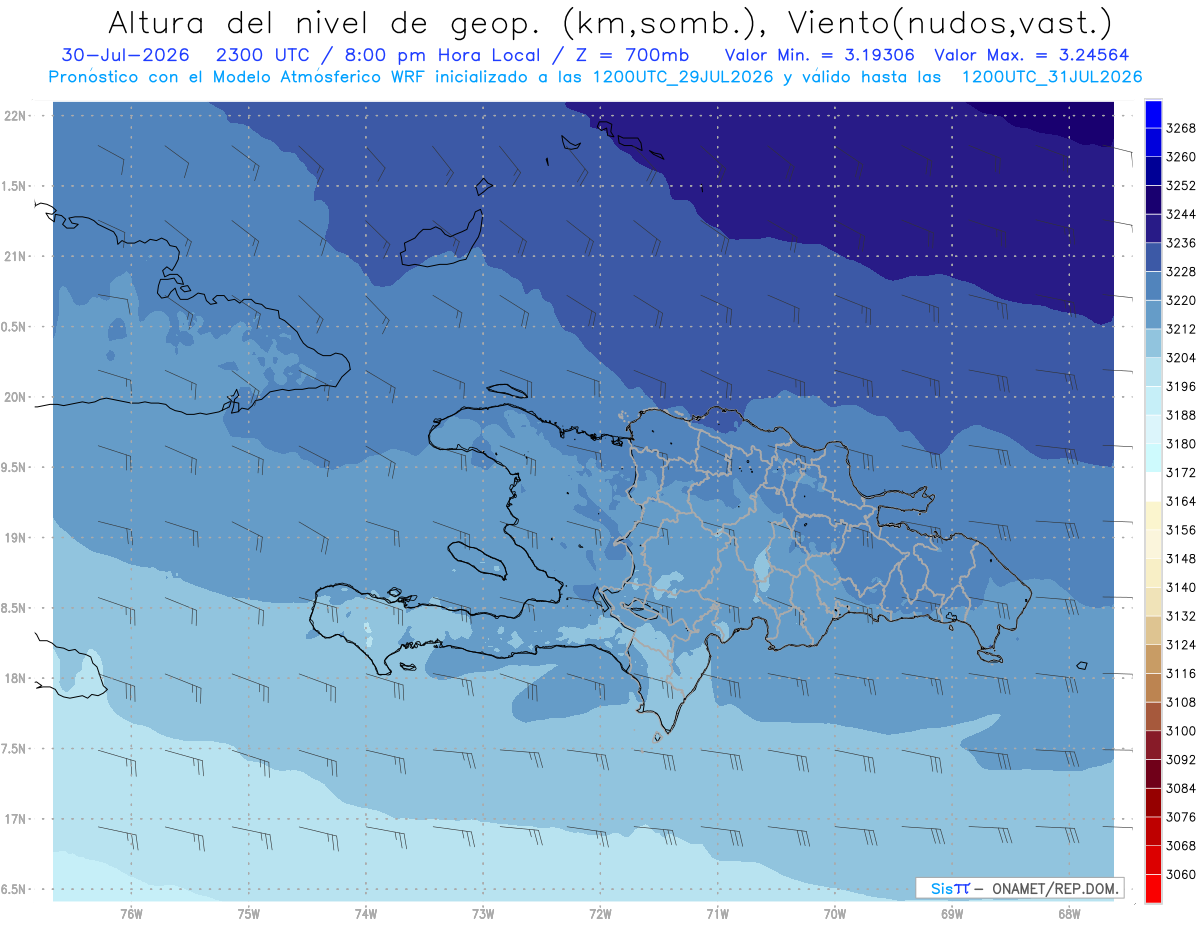Click the longitude label 76W
Image resolution: width=1200 pixels, height=927 pixels.
coord(131,913)
